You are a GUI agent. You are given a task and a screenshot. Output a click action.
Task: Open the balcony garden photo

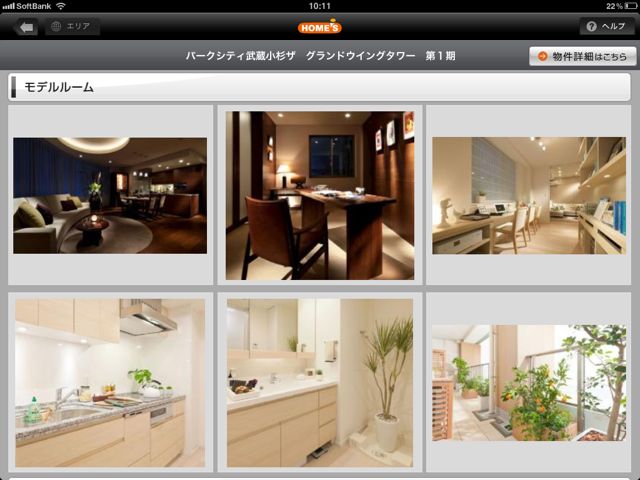click(x=529, y=383)
